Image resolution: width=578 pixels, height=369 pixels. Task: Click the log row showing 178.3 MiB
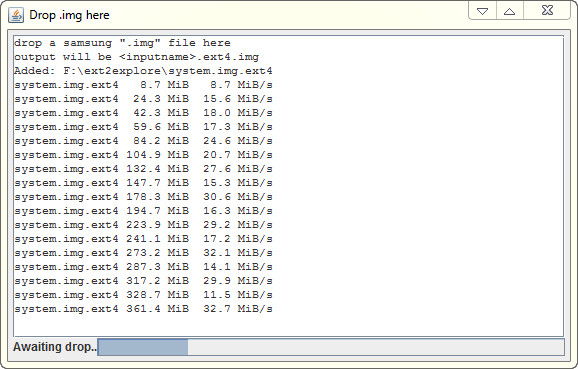[x=143, y=197]
